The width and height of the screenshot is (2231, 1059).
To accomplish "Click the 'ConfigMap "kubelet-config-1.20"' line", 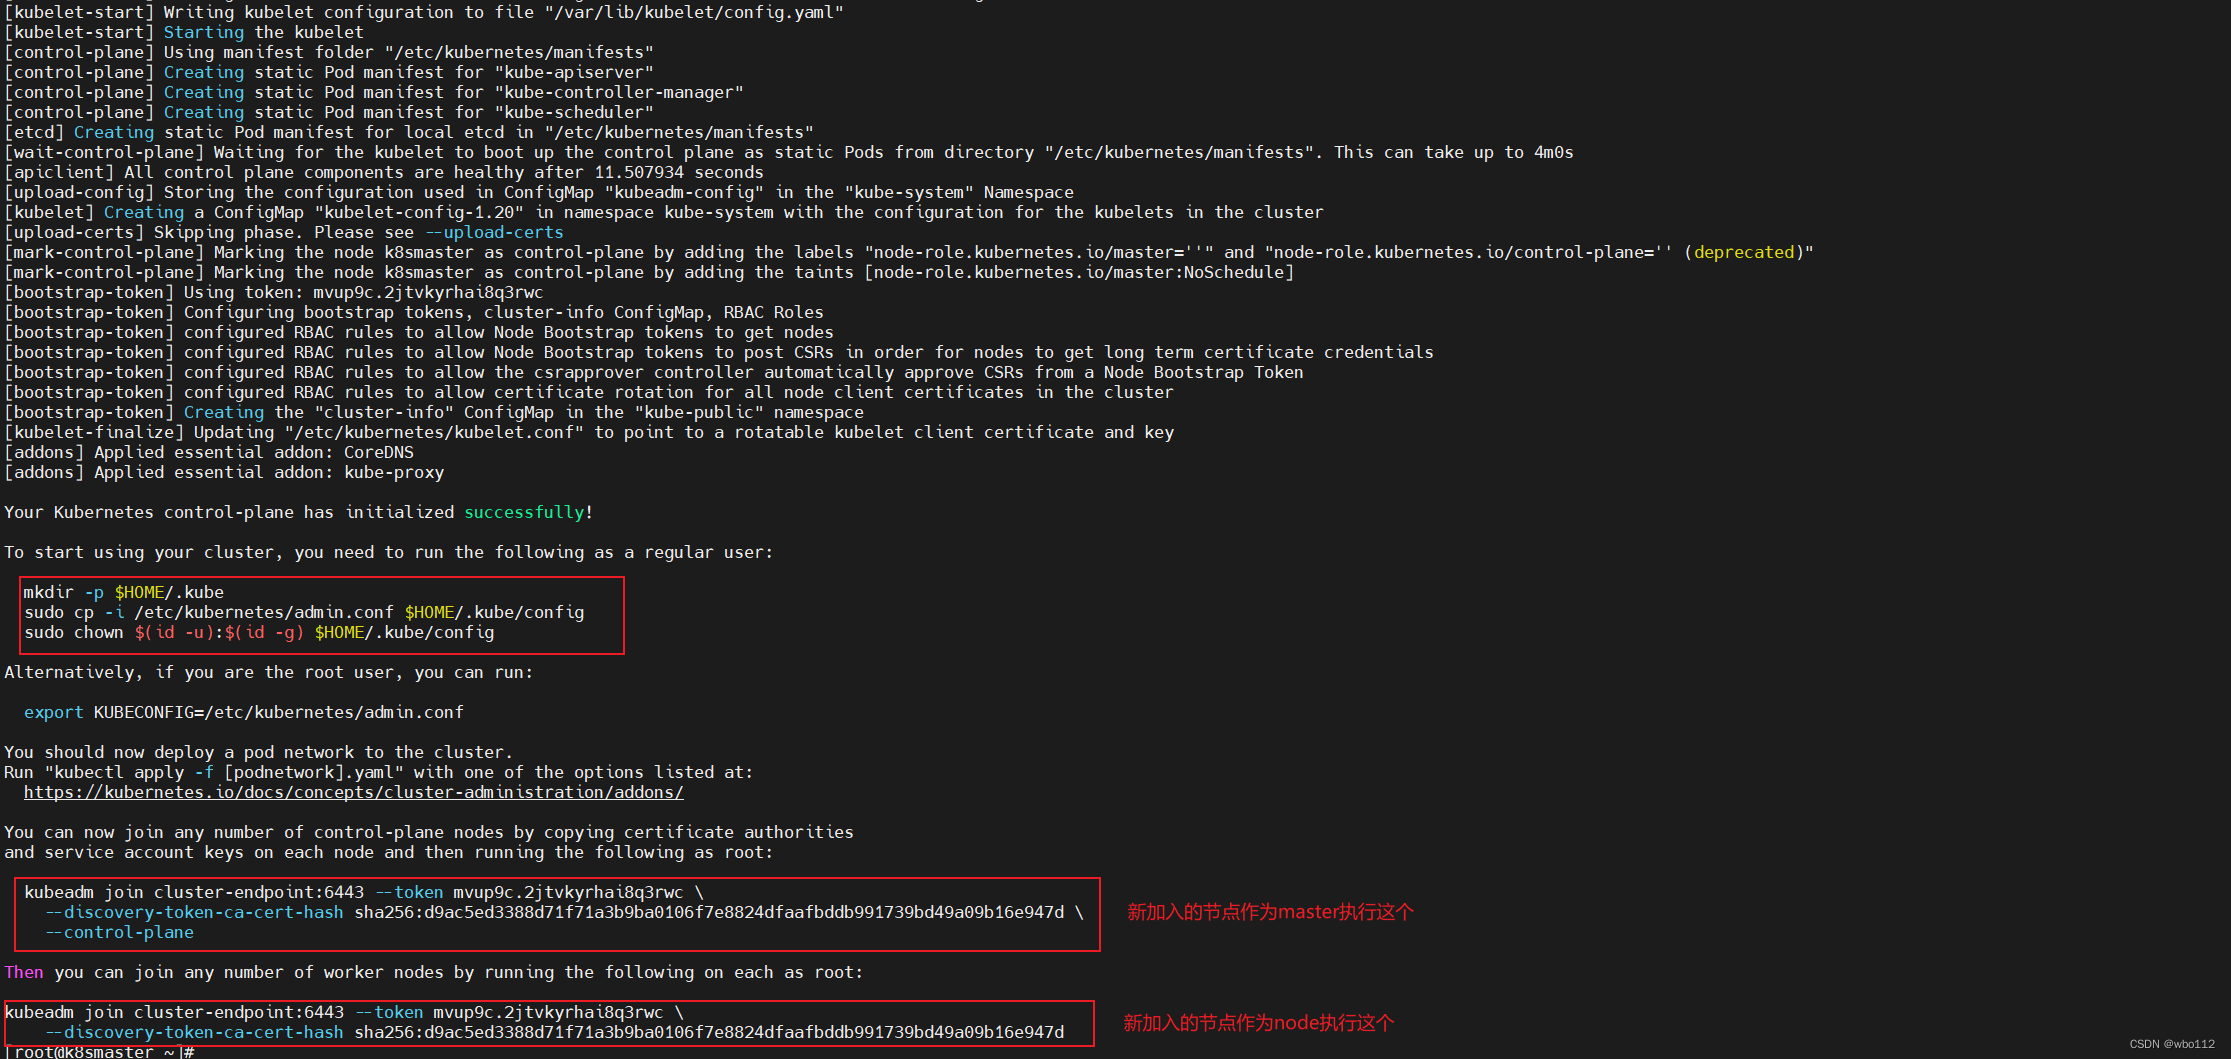I will tap(664, 212).
